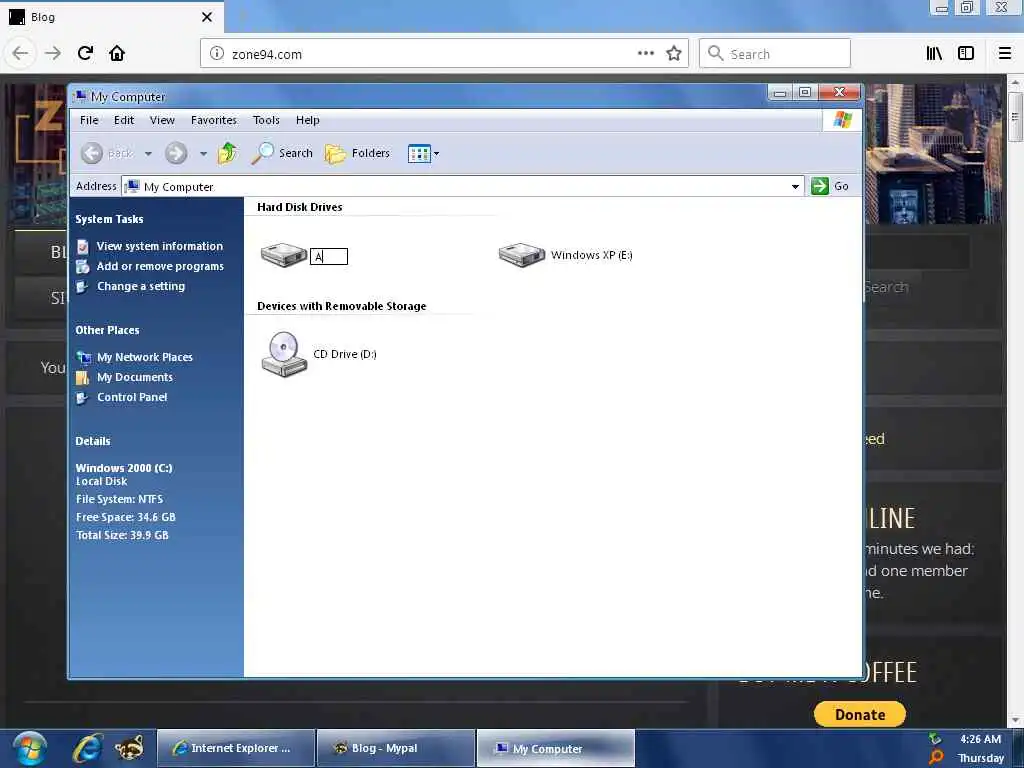Screen dimensions: 1024x768
Task: Click the browser Search box
Action: (x=775, y=54)
